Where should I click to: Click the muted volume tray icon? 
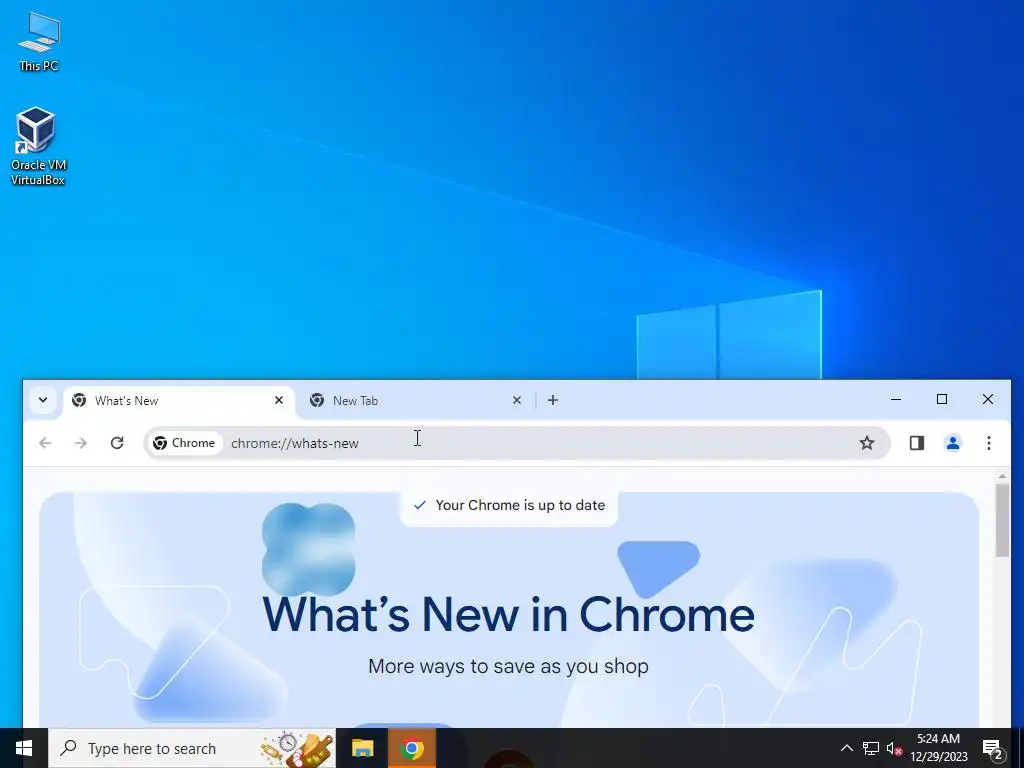pos(894,748)
